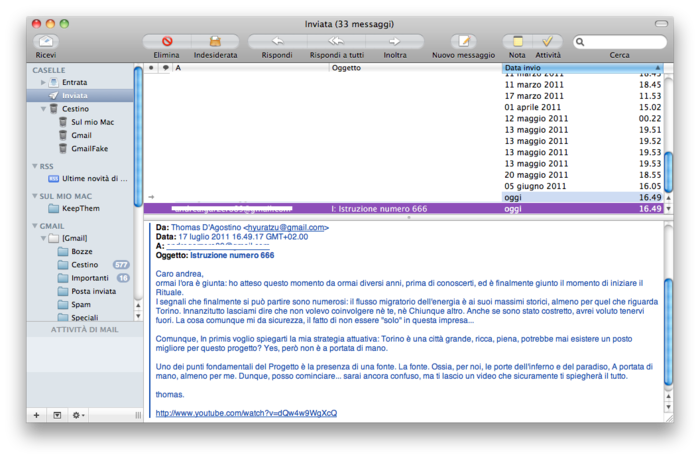Click the toolbar toggle pill button
Screen dimensions: 700x459
pos(661,24)
